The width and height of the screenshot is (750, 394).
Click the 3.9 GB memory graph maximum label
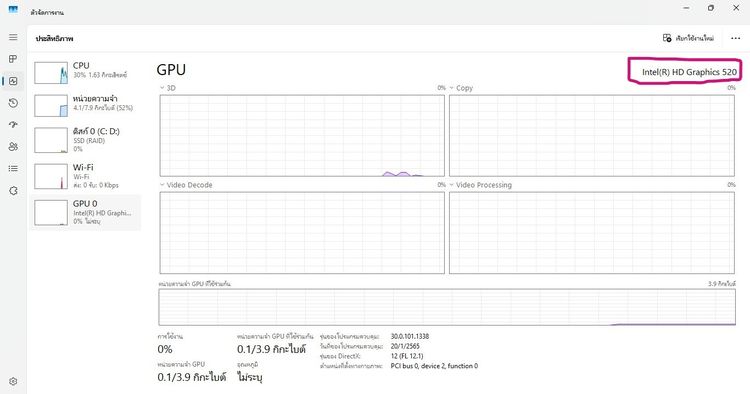pyautogui.click(x=722, y=284)
